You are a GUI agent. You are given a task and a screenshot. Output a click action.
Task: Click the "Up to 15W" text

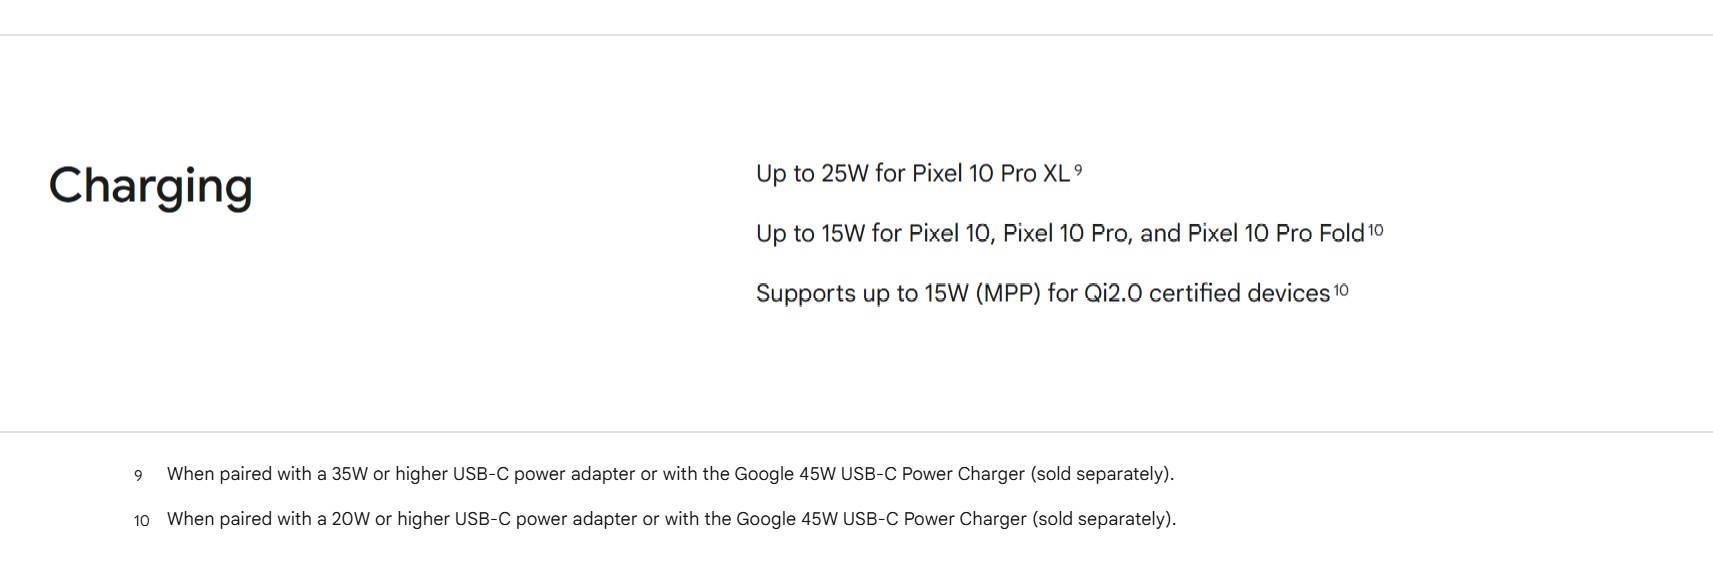pyautogui.click(x=810, y=234)
